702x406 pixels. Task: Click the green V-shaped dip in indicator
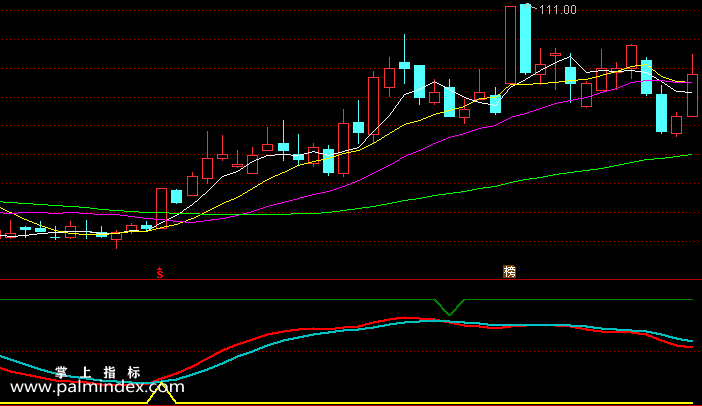coord(449,307)
